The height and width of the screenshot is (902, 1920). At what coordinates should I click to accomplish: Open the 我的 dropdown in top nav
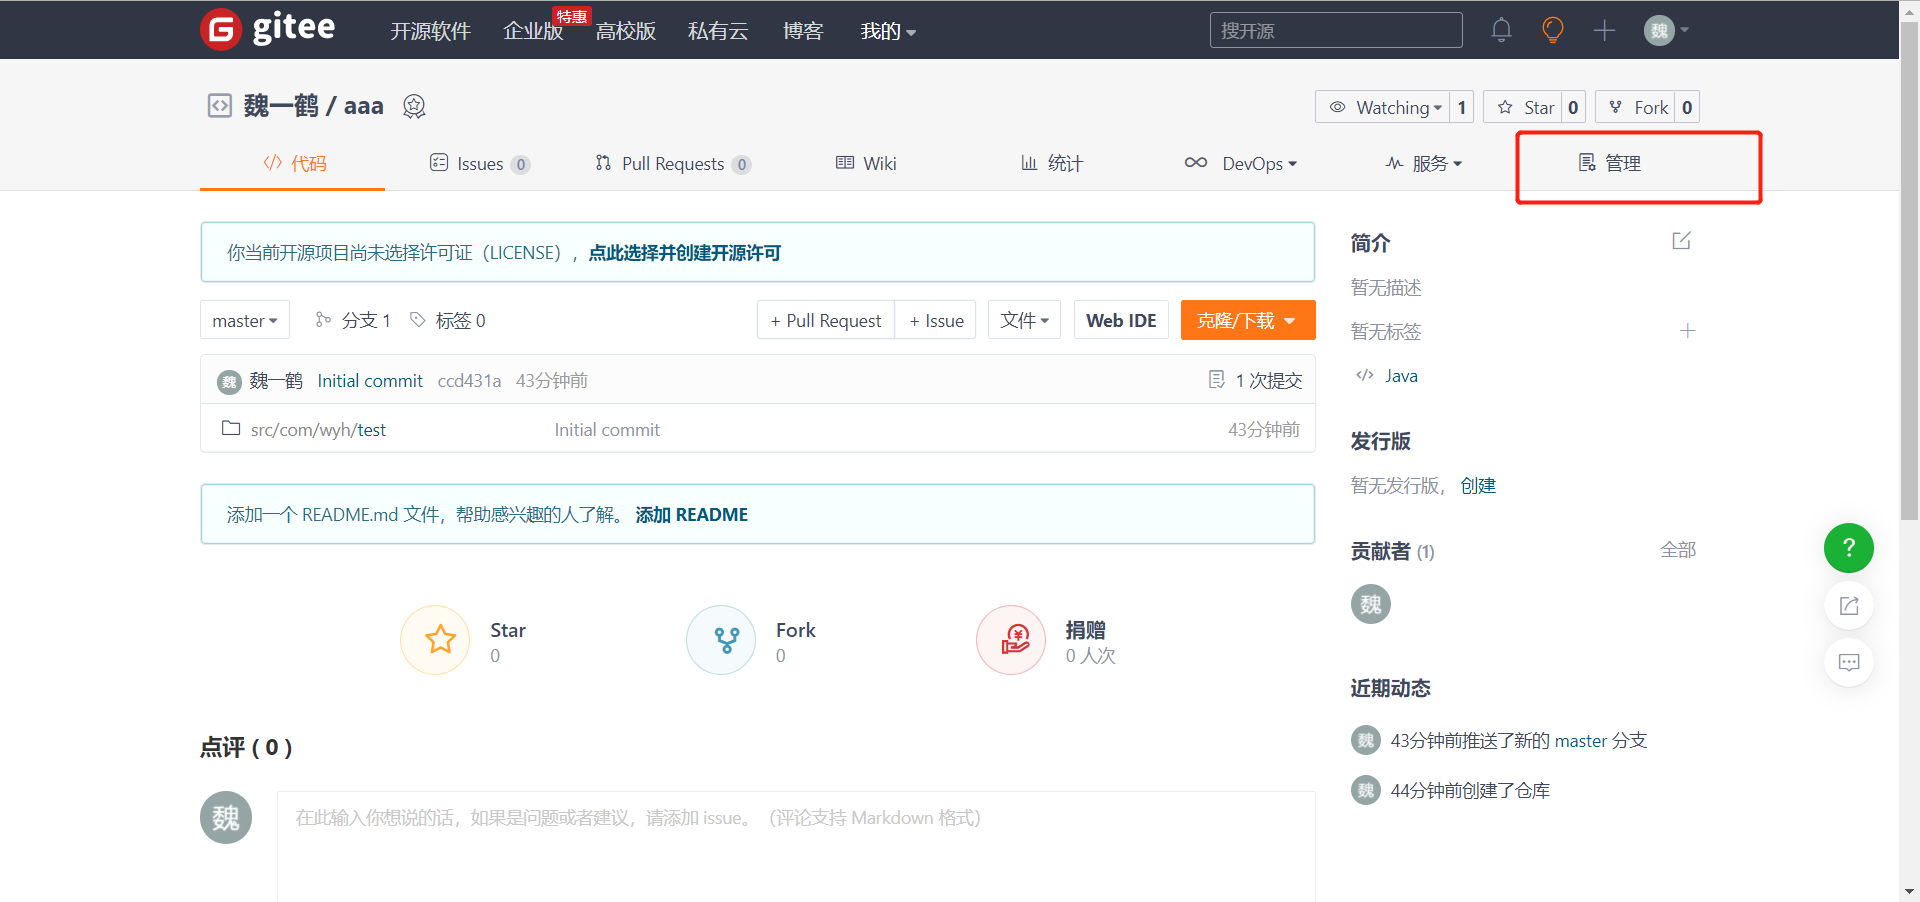(888, 31)
